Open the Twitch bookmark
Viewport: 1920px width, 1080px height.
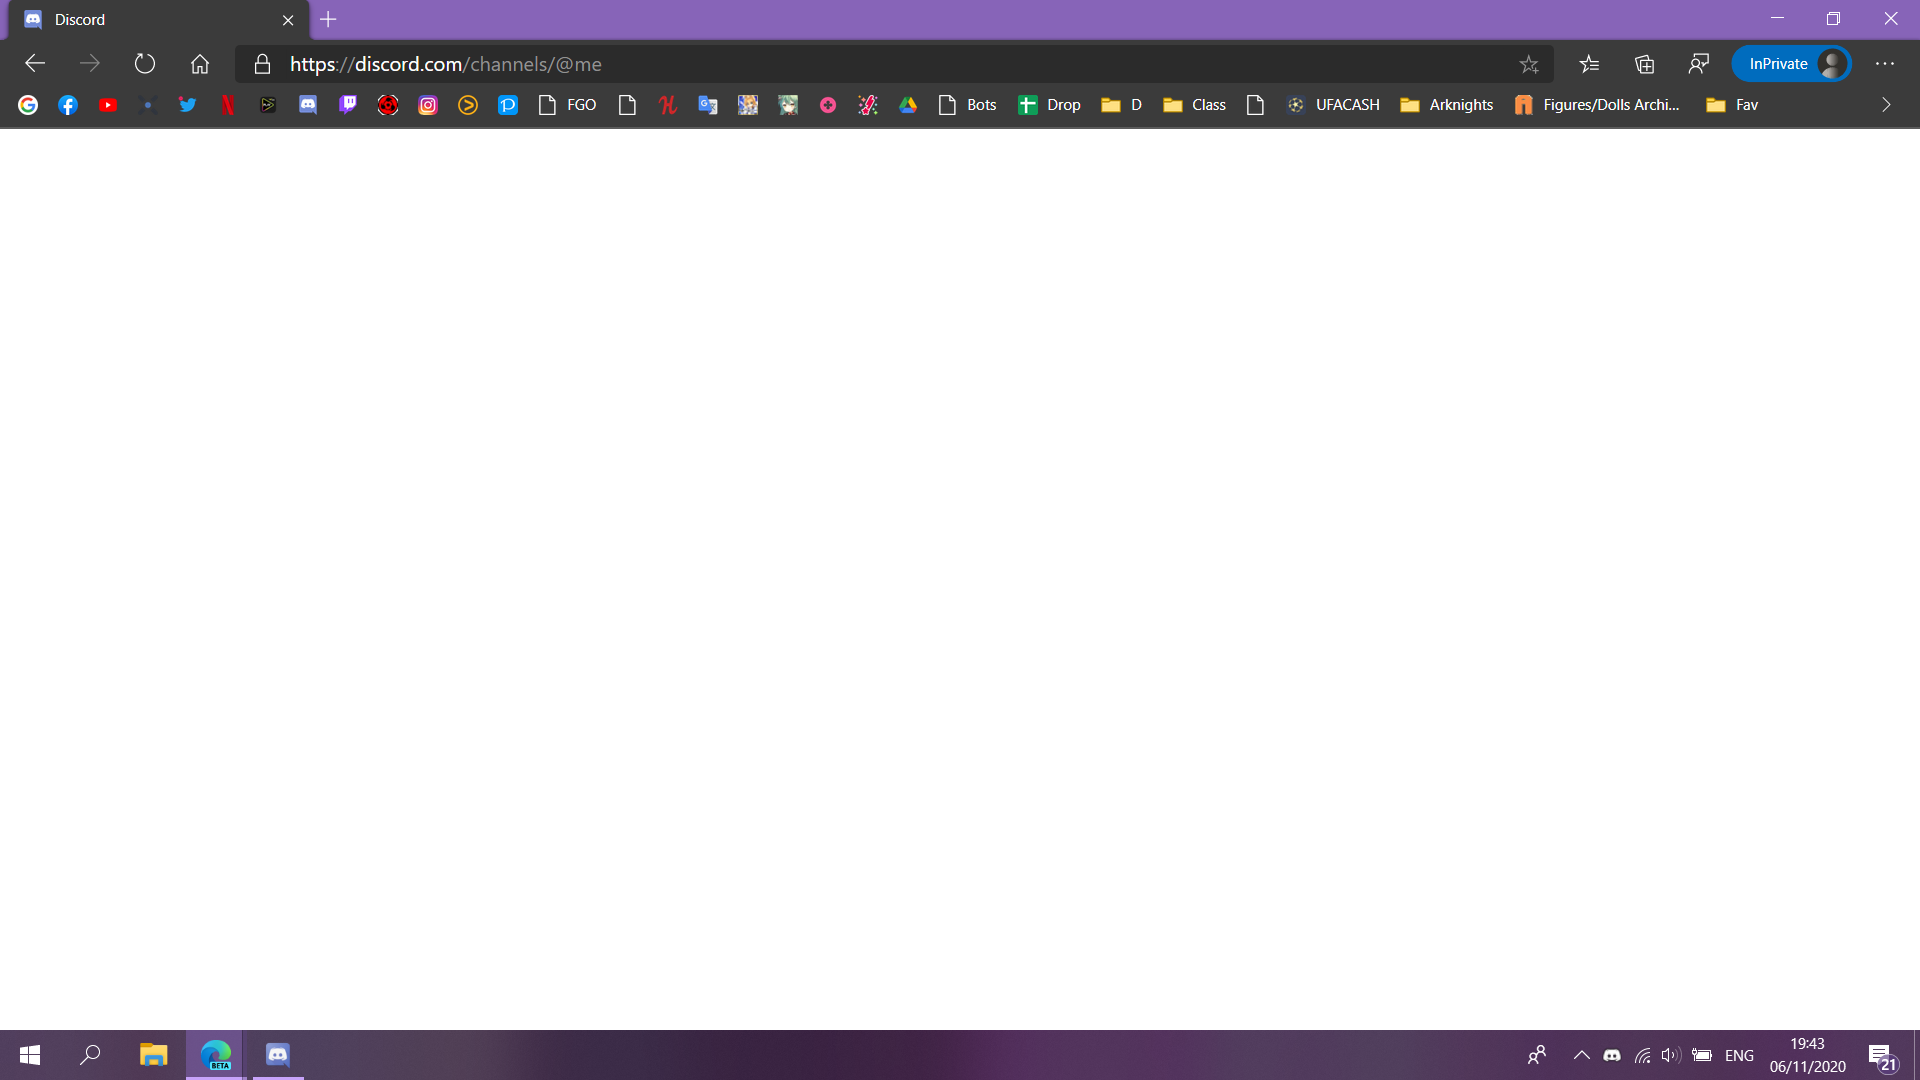pyautogui.click(x=348, y=105)
